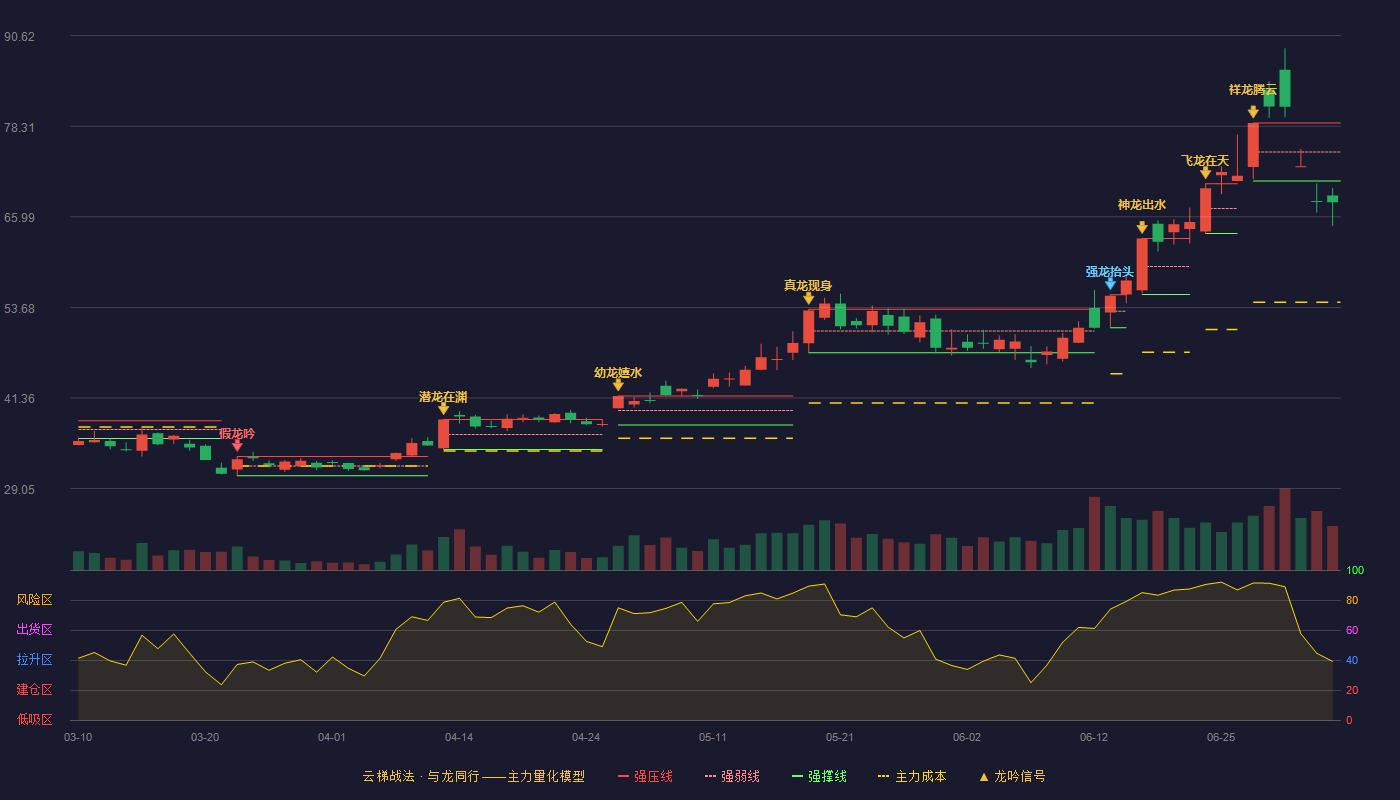Viewport: 1400px width, 800px height.
Task: Click the 29.05 price axis label
Action: point(20,489)
